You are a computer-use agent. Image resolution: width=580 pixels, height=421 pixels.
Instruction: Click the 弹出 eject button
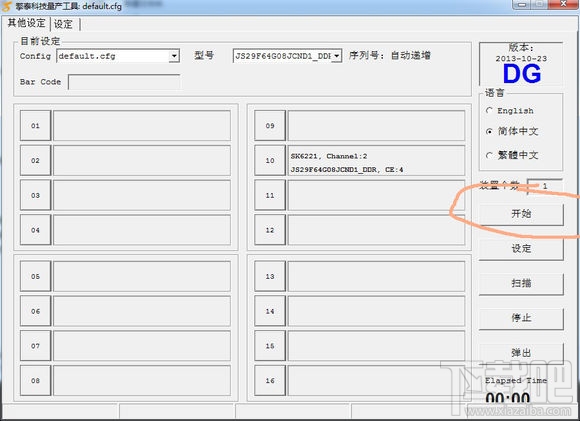point(521,353)
